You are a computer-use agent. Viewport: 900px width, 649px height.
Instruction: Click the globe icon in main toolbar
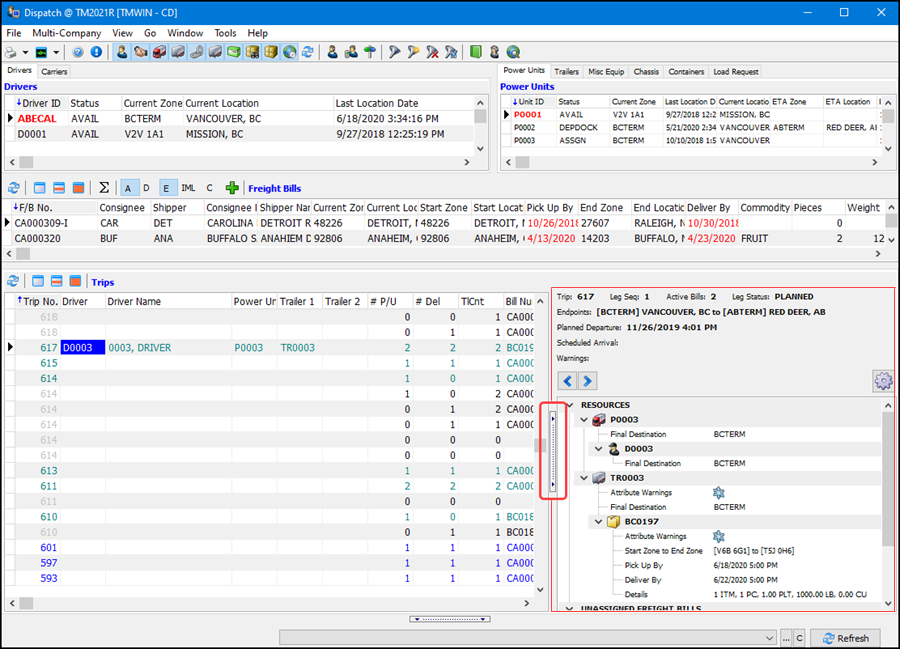point(290,52)
